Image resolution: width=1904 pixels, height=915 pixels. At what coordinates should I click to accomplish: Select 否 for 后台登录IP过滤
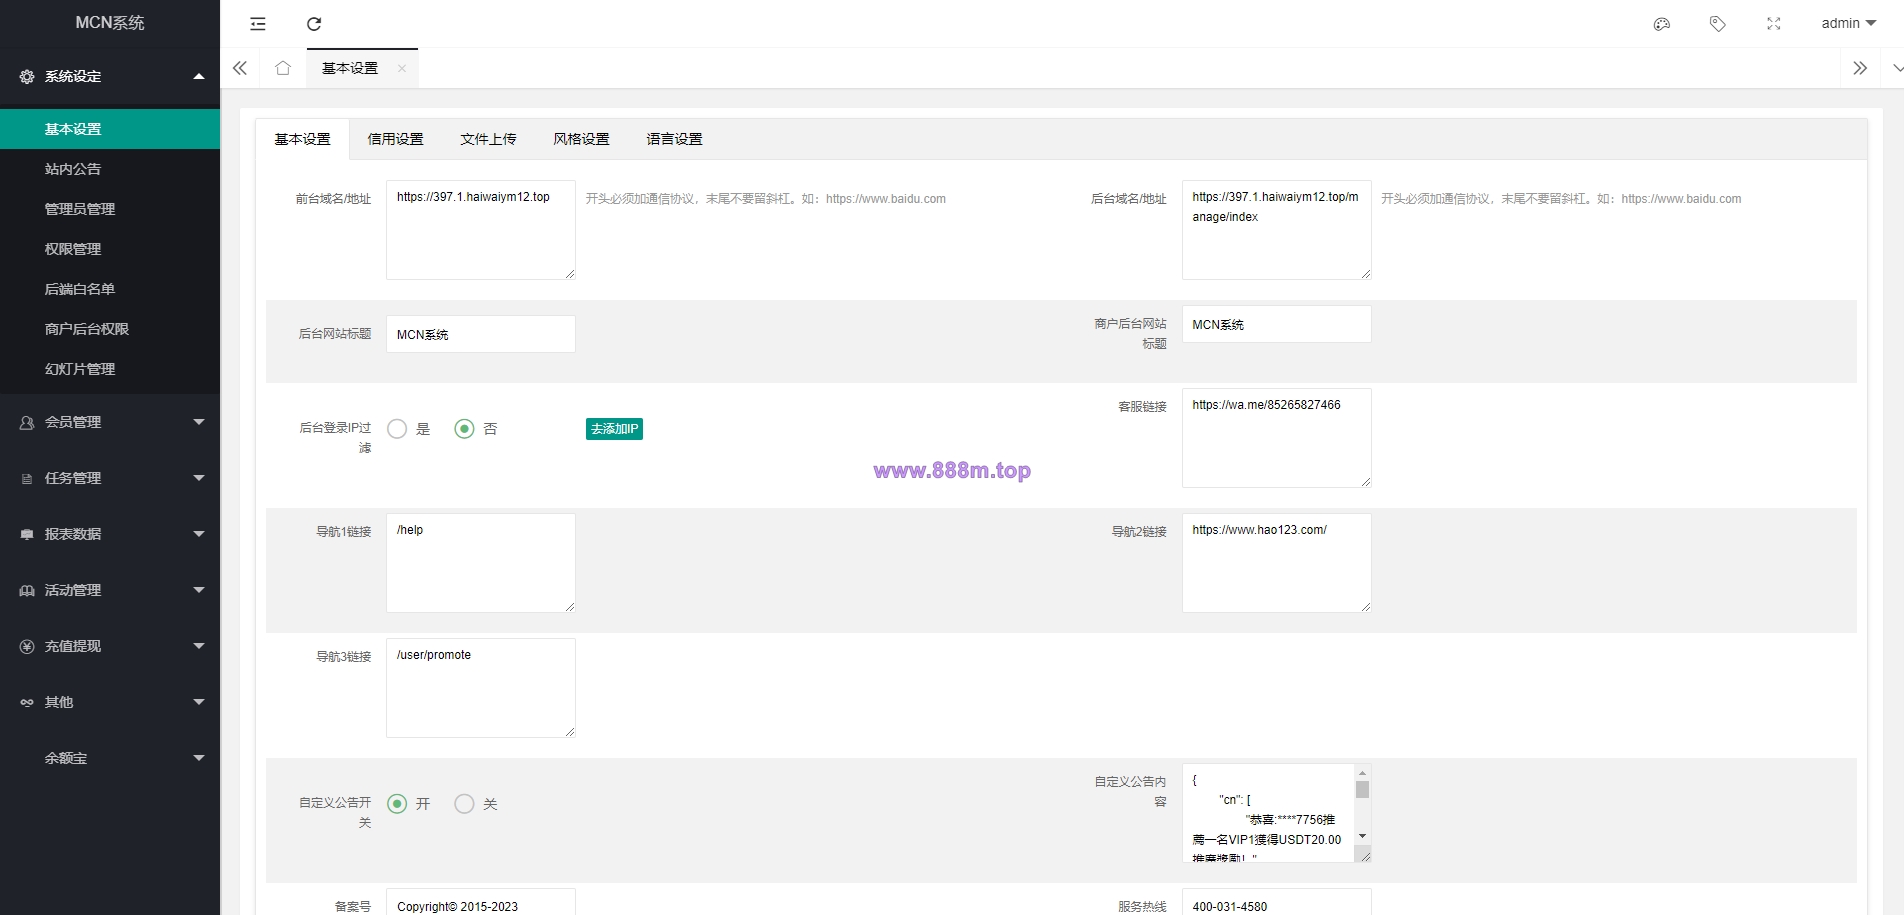tap(464, 429)
